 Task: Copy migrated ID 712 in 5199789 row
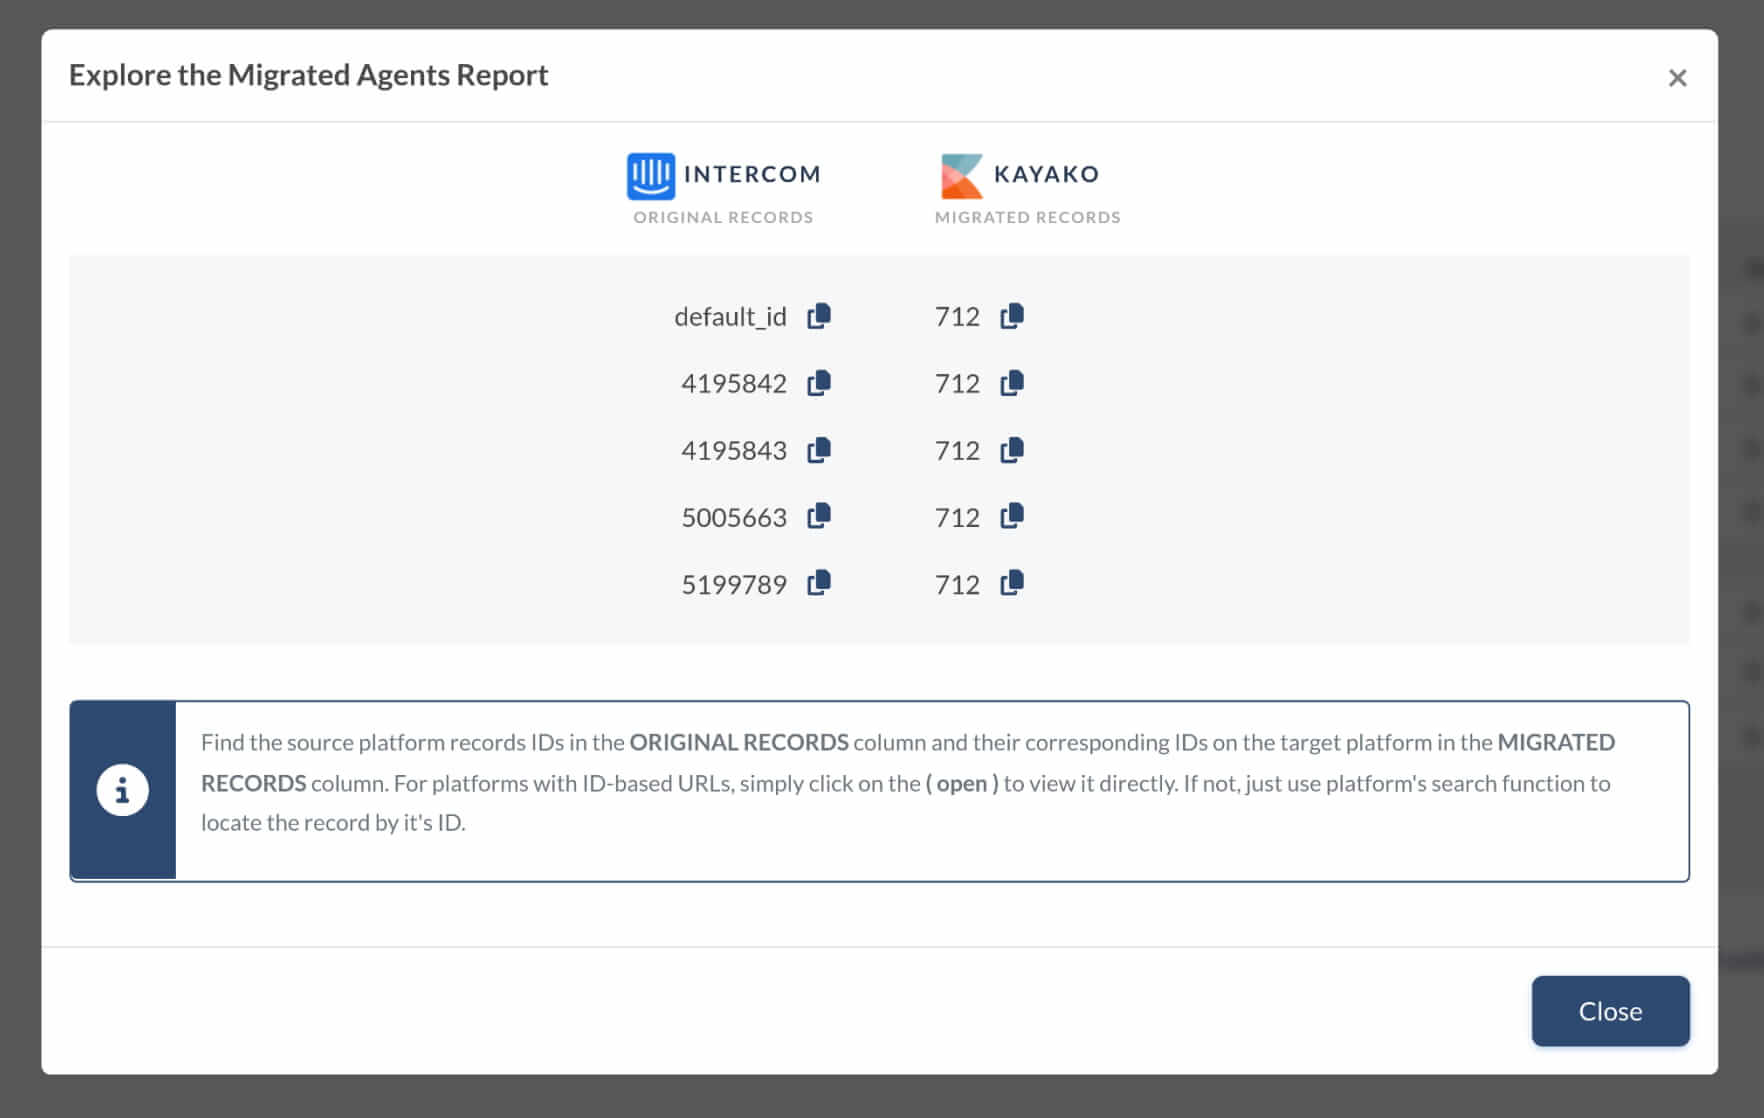pos(1012,583)
